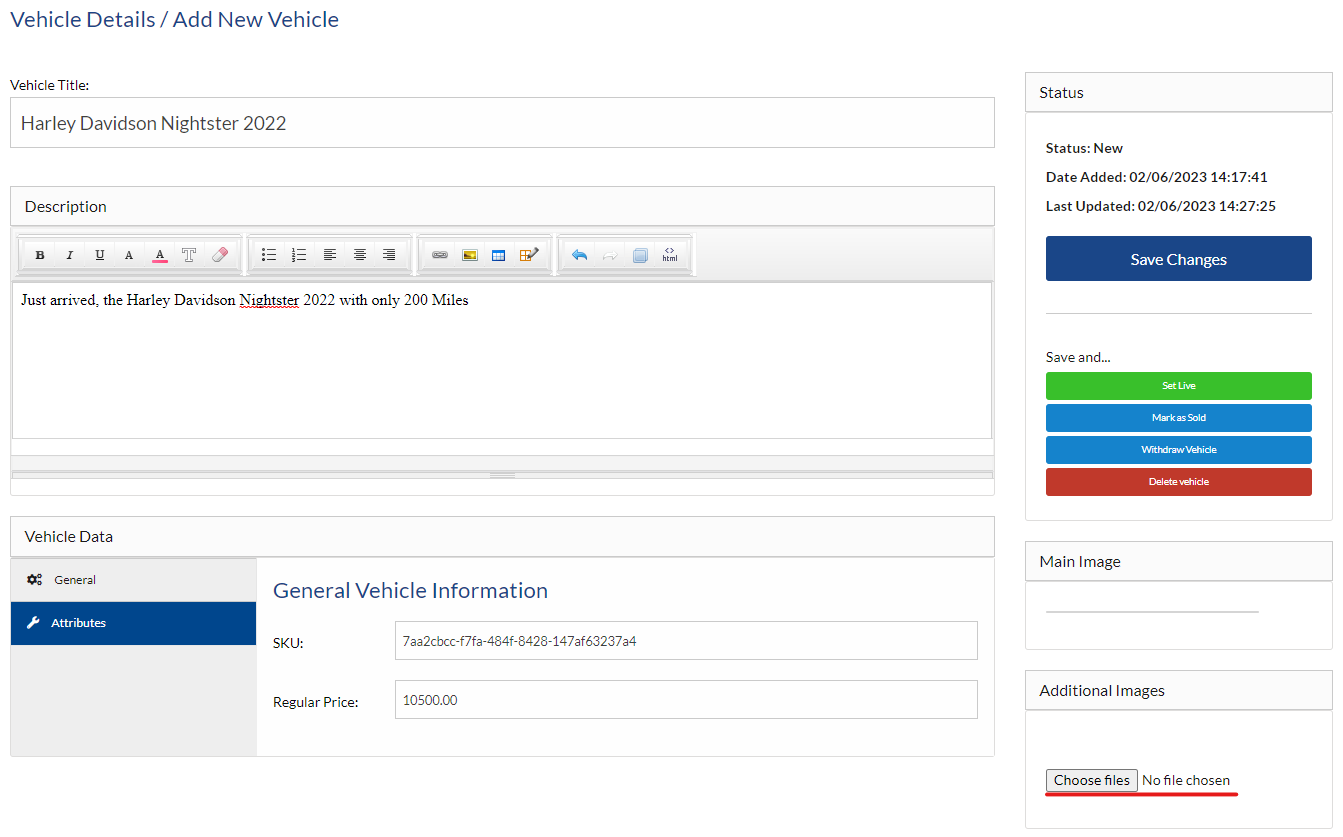Click the red Delete vehicle button
Screen dimensions: 1343x837
click(1178, 482)
